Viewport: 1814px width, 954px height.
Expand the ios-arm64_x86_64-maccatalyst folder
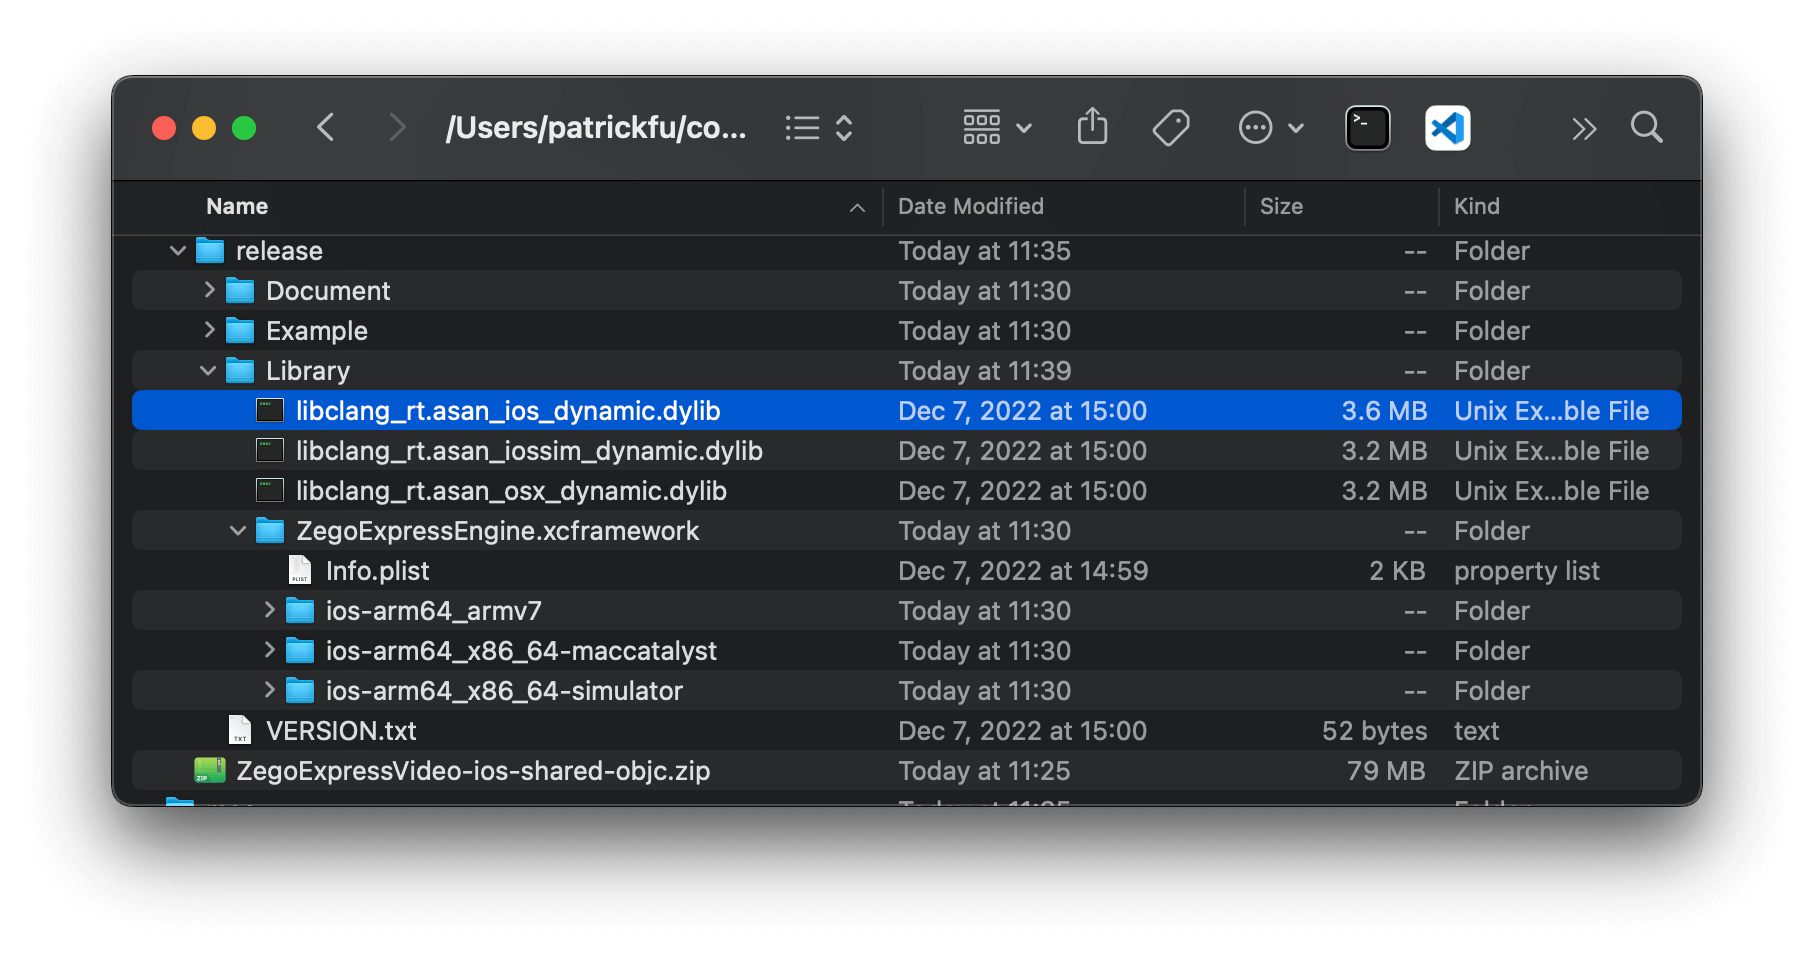269,650
